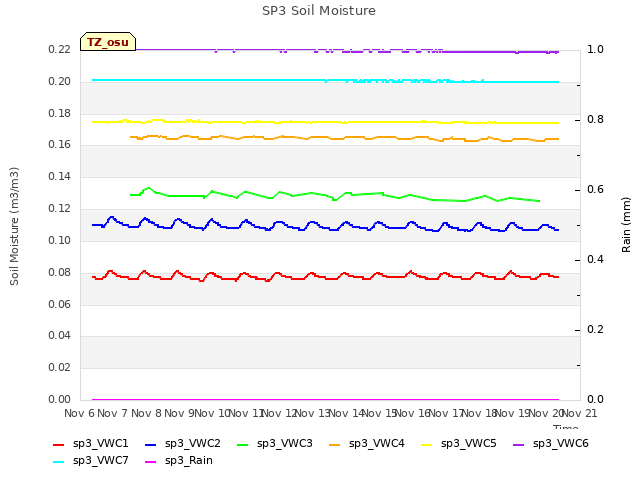This screenshot has height=480, width=640.
Task: Click the Nov 6 x-axis label
Action: (x=79, y=413)
